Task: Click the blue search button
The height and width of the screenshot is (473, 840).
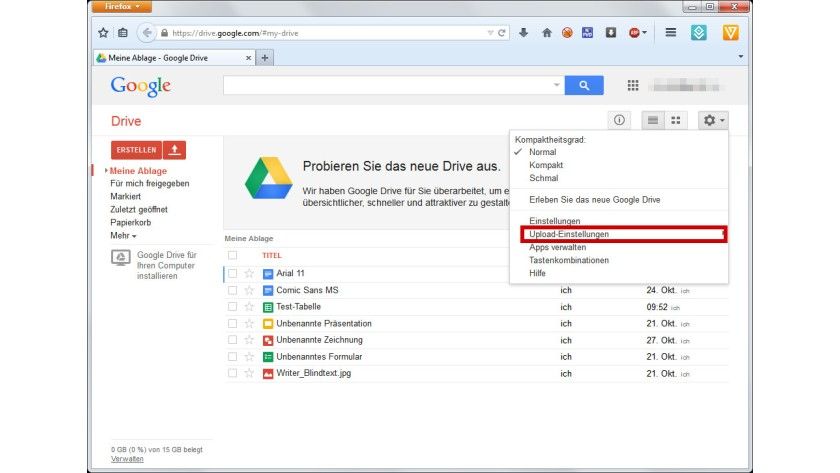Action: [x=584, y=85]
